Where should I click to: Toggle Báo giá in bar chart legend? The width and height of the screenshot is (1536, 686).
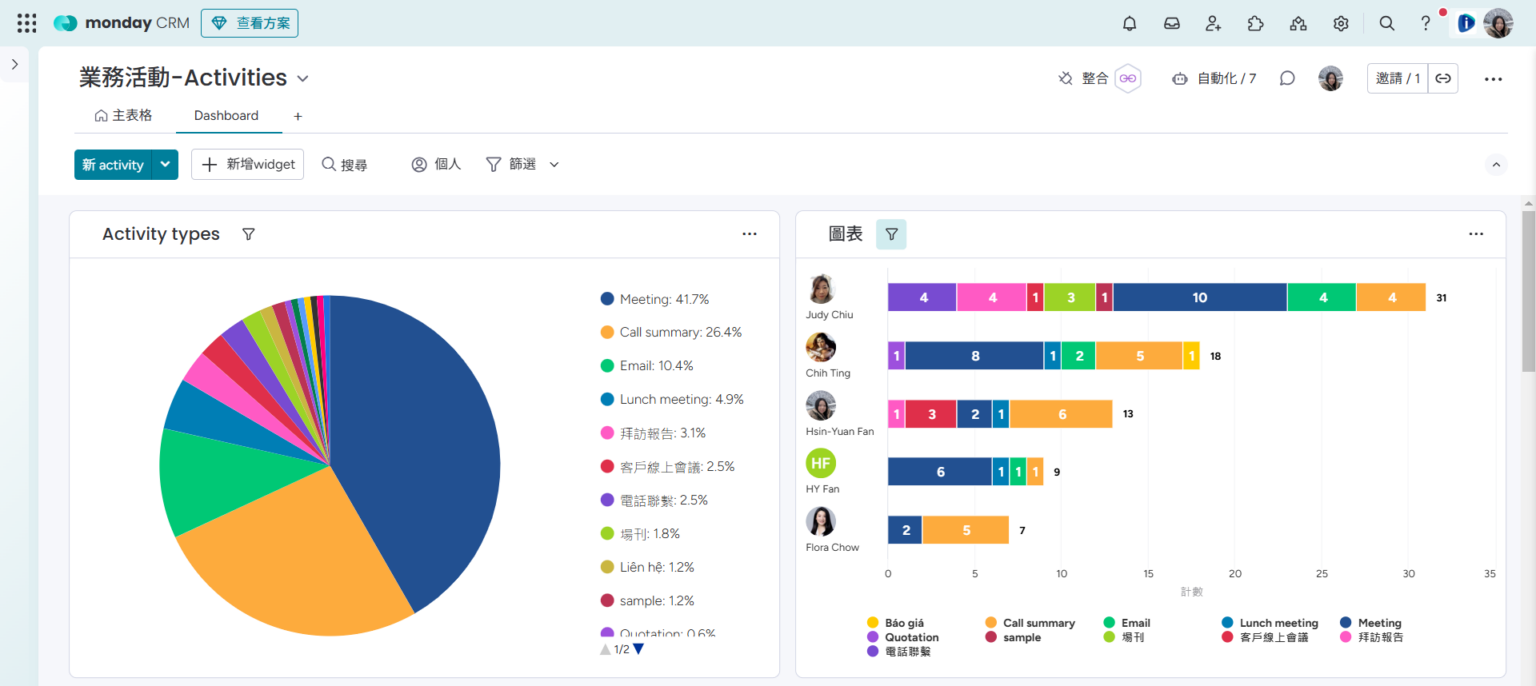pyautogui.click(x=896, y=623)
